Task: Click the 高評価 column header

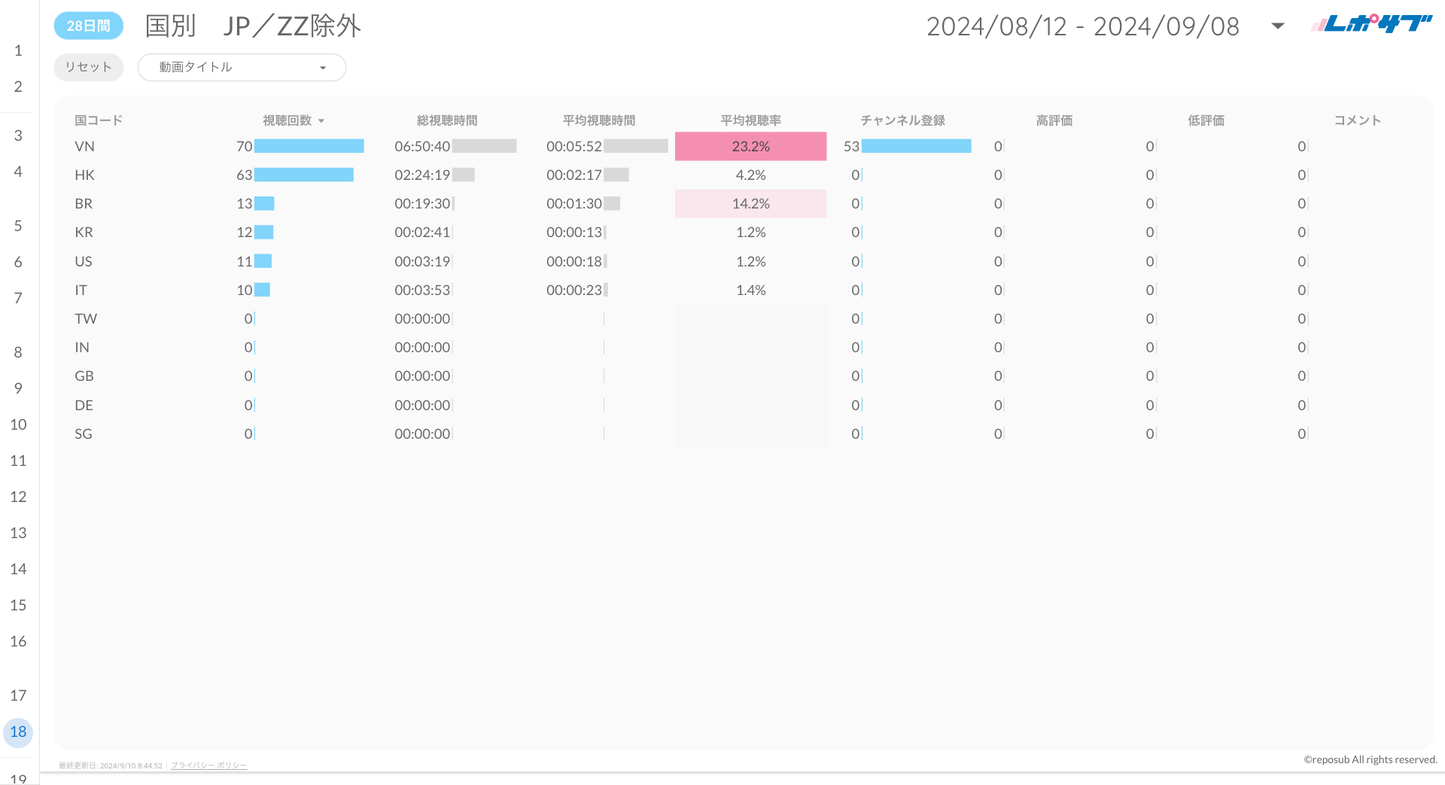Action: point(1055,120)
